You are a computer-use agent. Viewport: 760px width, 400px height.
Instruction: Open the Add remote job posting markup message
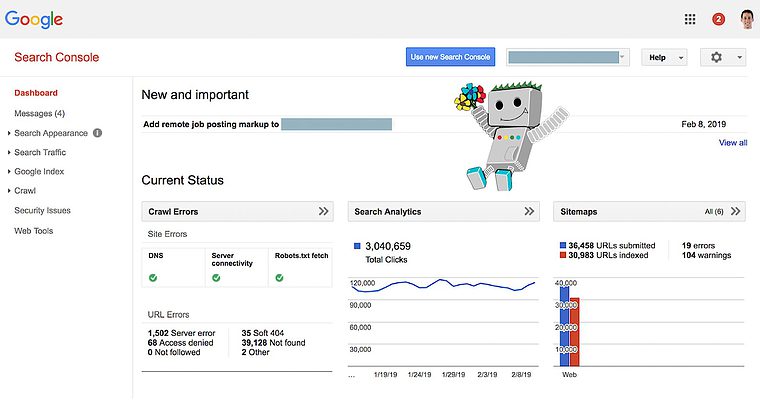coord(211,124)
